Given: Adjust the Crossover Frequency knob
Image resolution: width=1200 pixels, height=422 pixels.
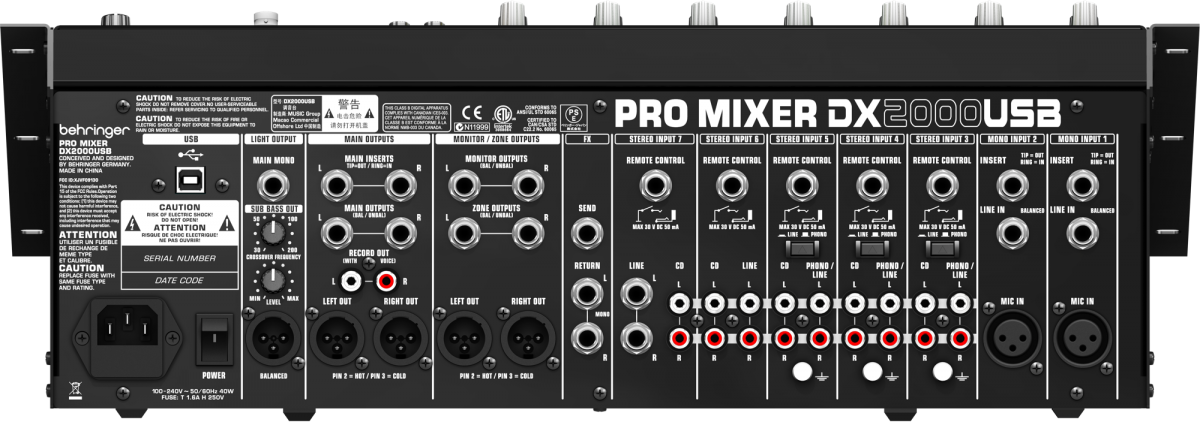Looking at the screenshot, I should click(x=266, y=231).
